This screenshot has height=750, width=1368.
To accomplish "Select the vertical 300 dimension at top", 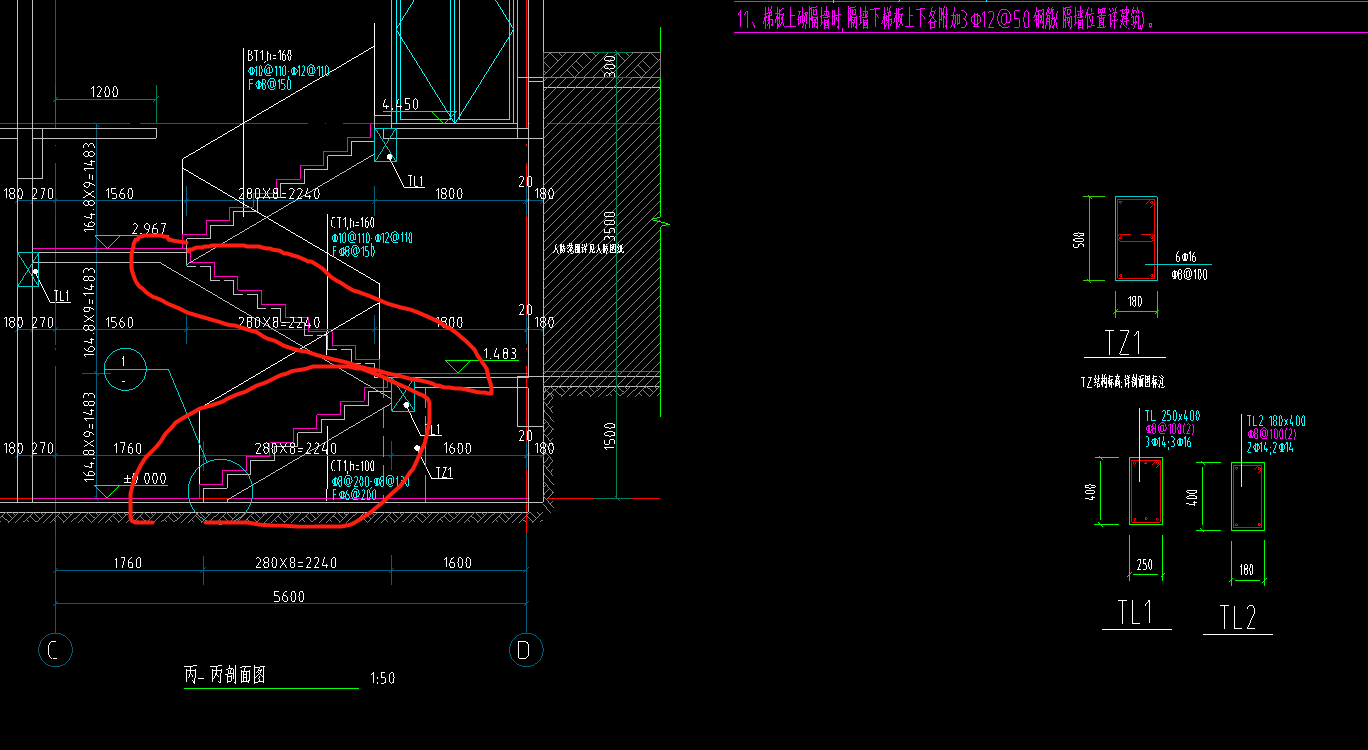I will click(x=609, y=67).
